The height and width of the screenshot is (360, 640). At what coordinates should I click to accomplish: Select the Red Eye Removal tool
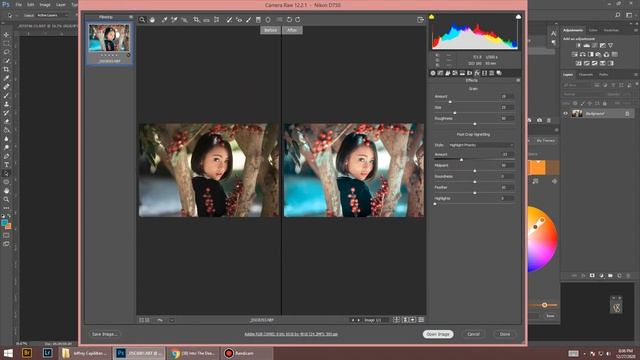pyautogui.click(x=239, y=20)
